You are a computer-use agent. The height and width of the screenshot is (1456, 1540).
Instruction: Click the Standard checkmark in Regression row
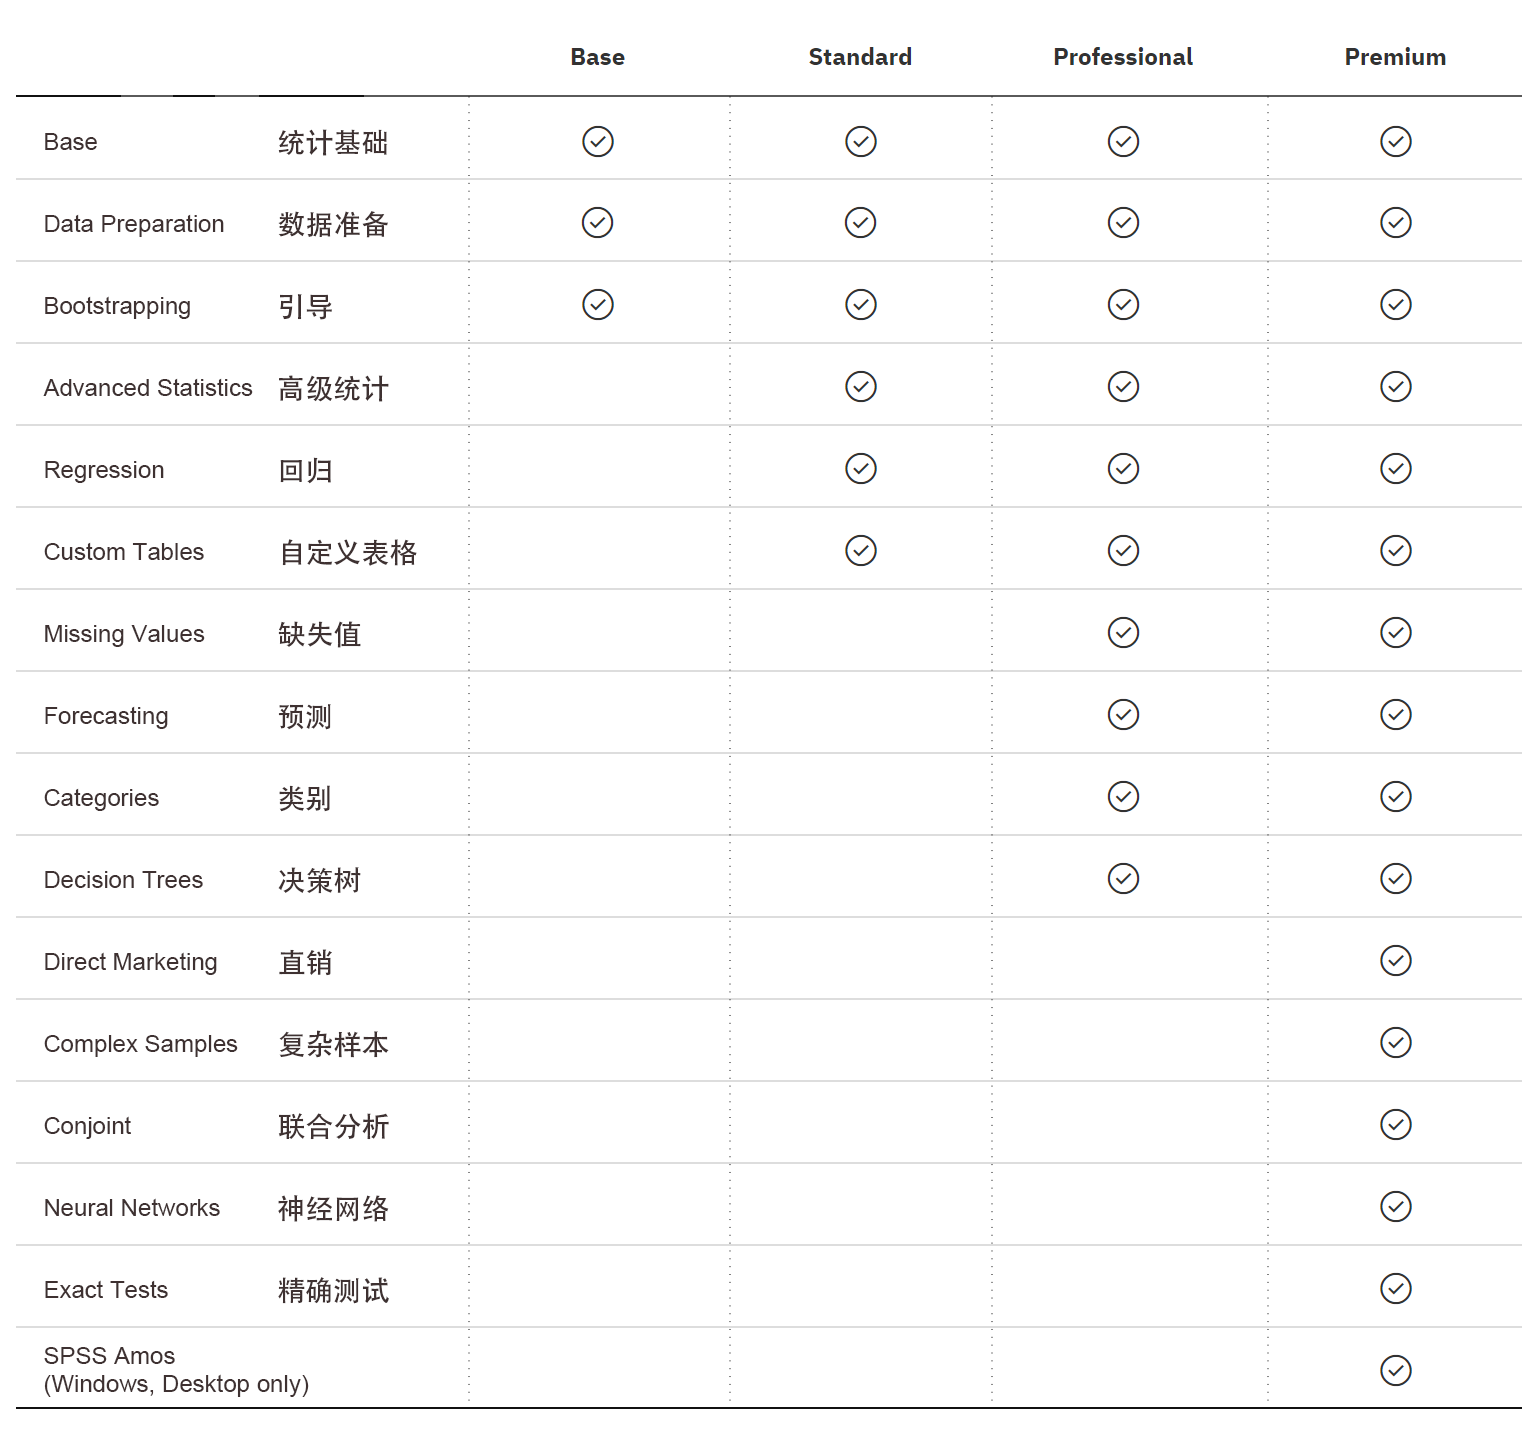[861, 468]
